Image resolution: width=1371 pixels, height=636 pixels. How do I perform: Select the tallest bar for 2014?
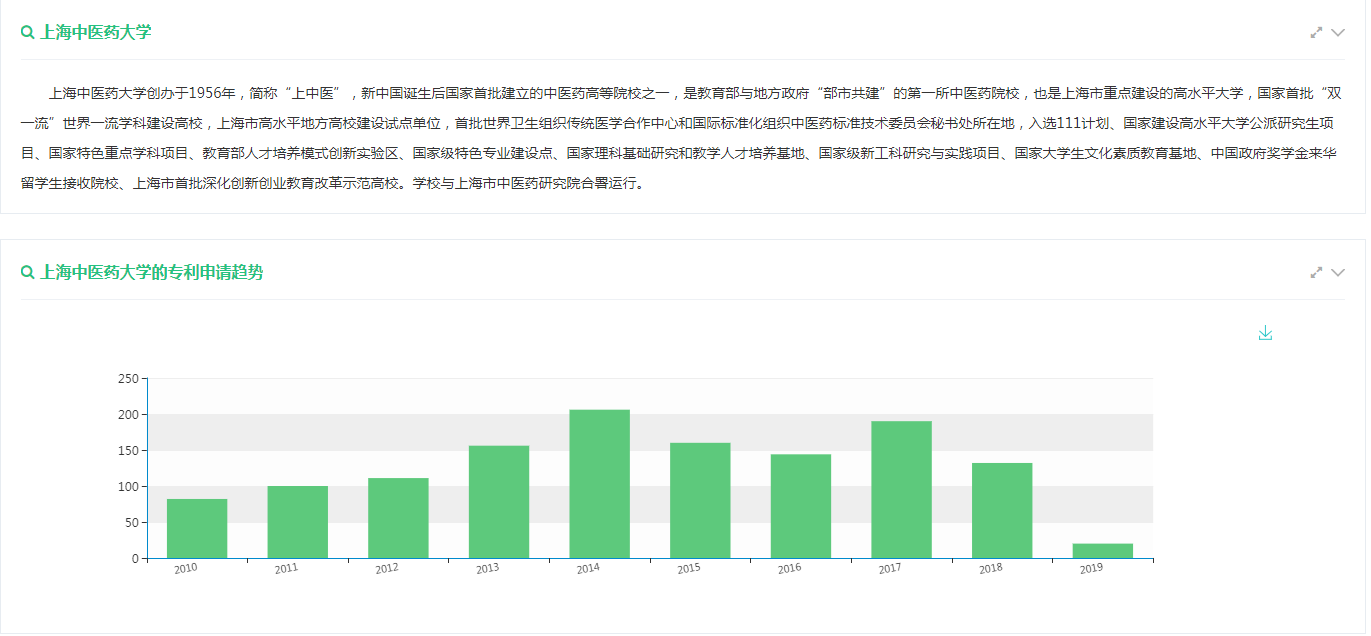pos(600,484)
